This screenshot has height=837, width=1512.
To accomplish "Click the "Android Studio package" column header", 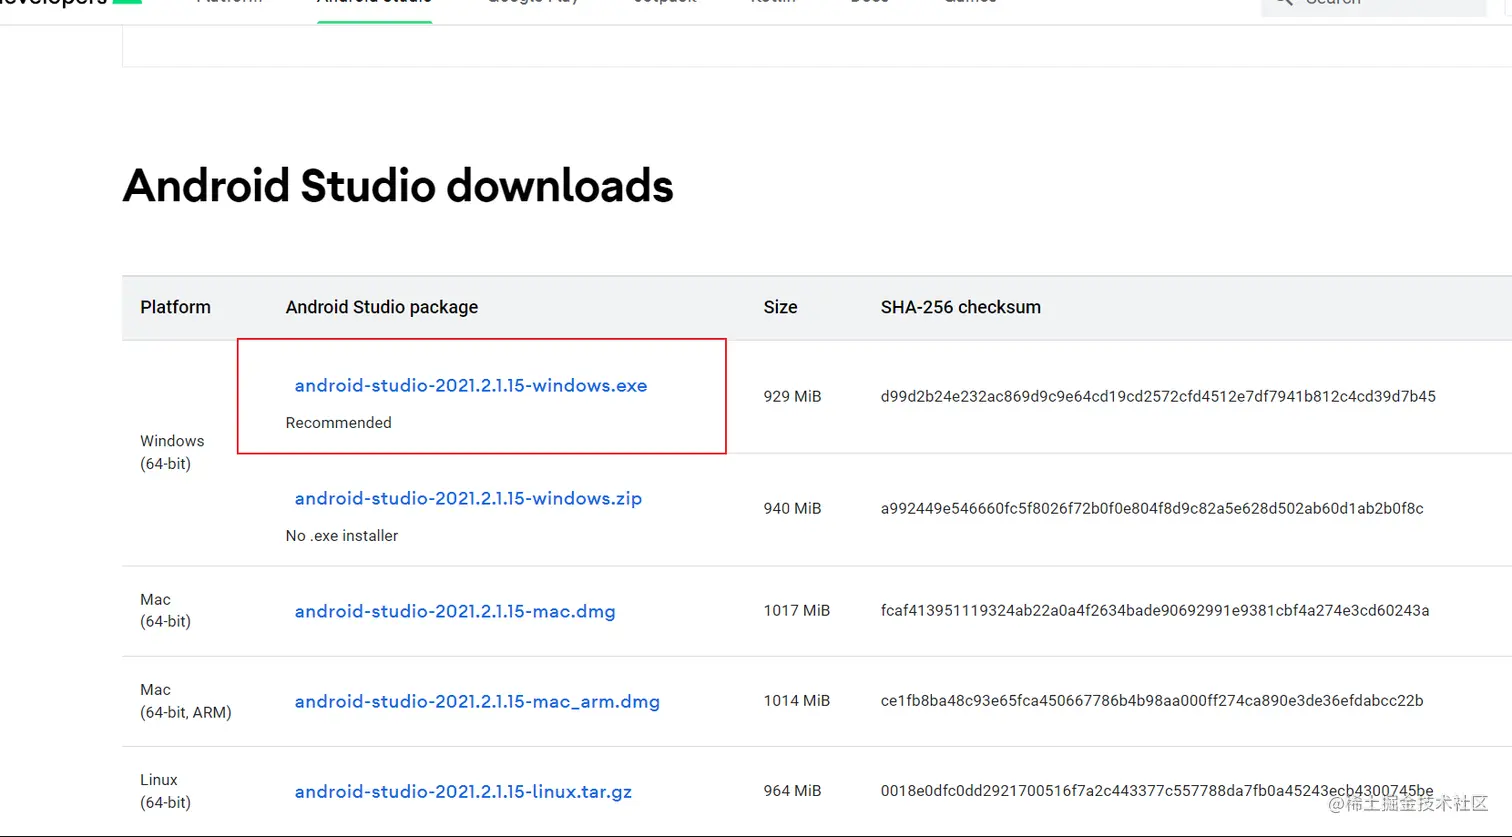I will pyautogui.click(x=382, y=307).
